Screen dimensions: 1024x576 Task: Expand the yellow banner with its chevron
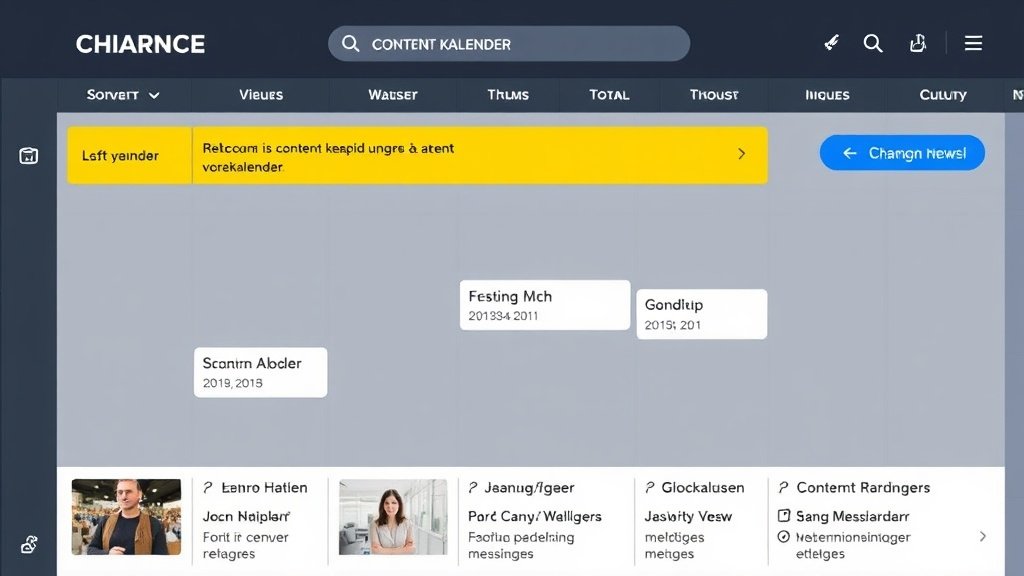[x=741, y=154]
